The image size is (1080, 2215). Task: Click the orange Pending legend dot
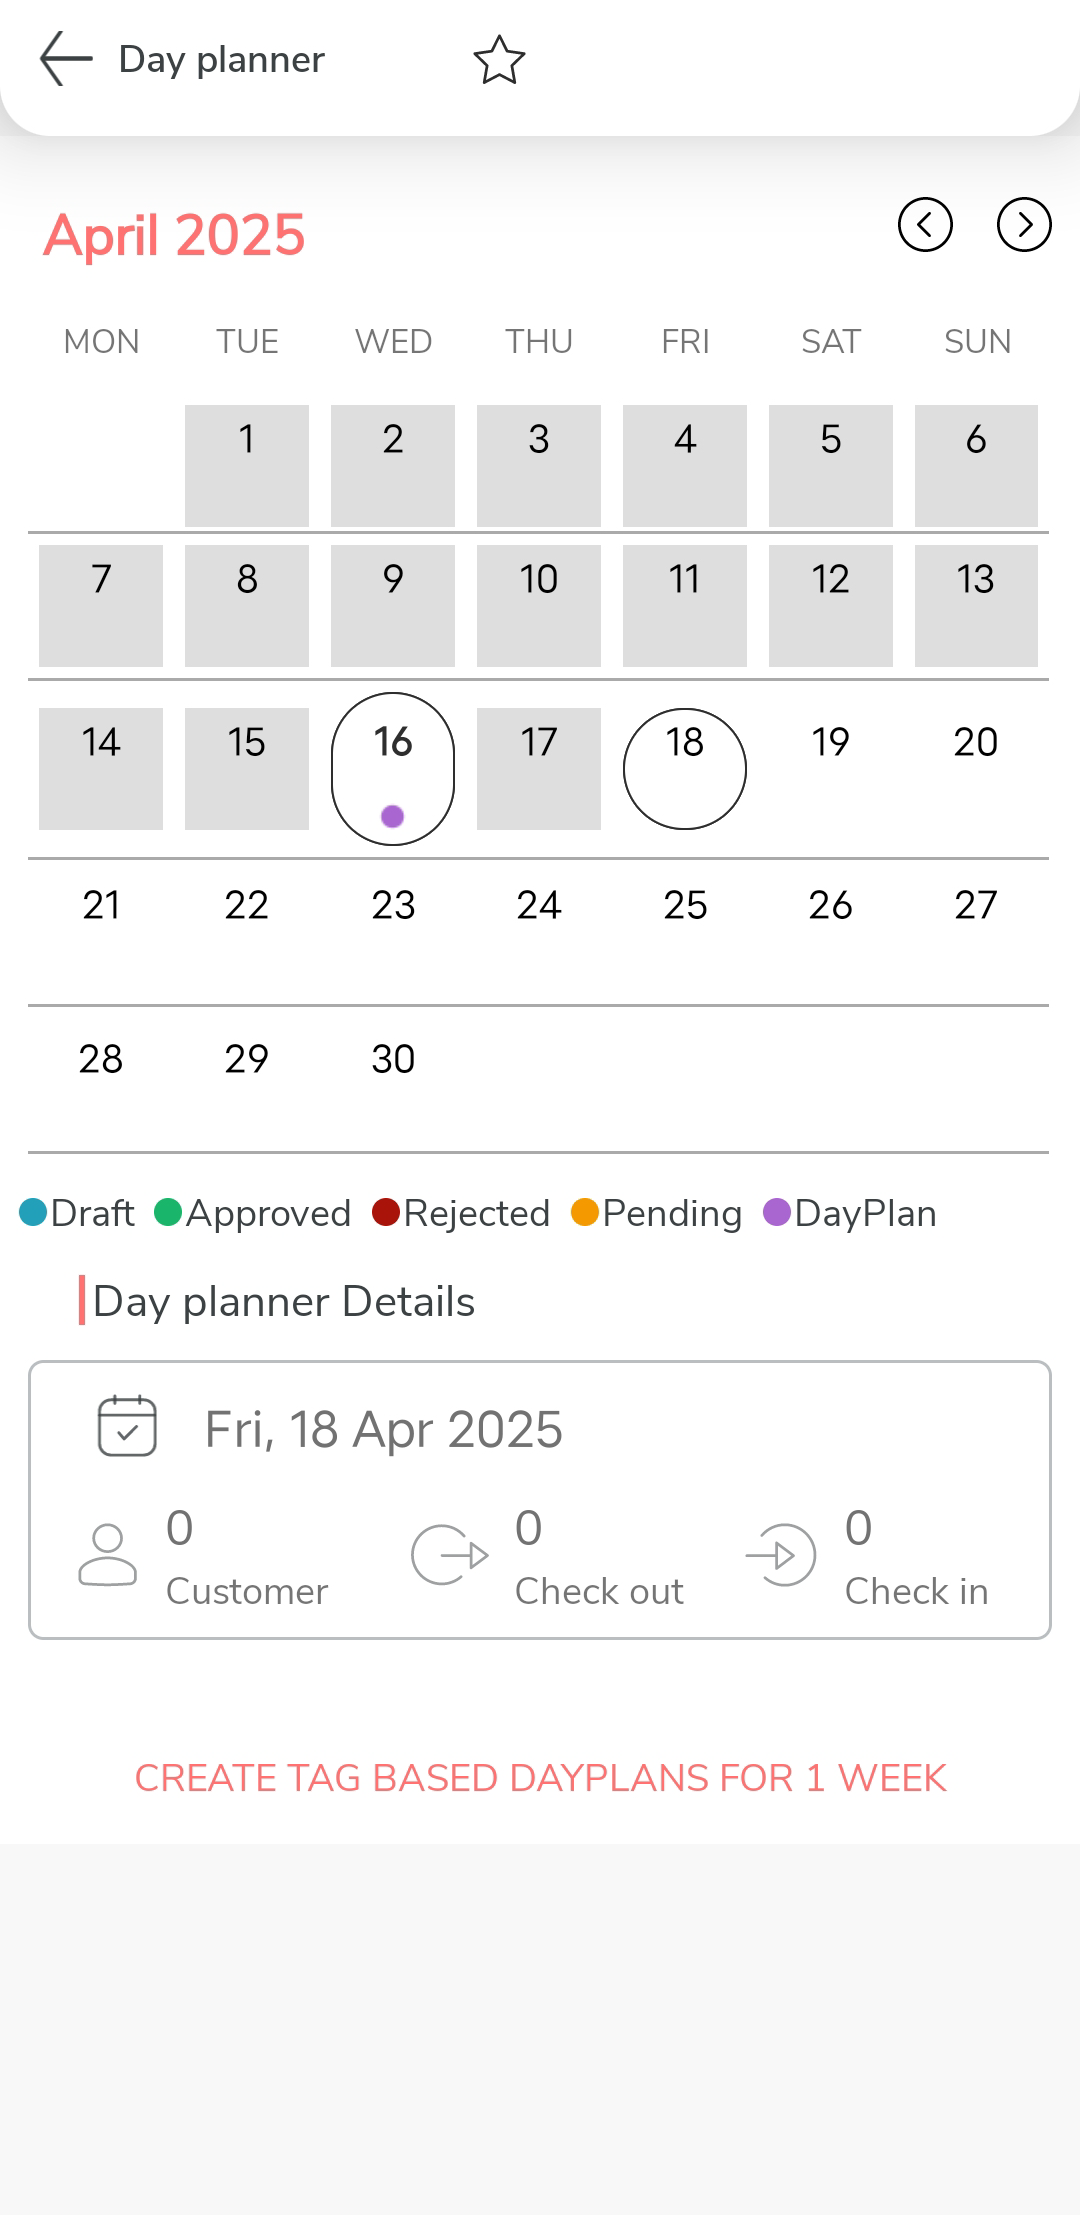585,1213
